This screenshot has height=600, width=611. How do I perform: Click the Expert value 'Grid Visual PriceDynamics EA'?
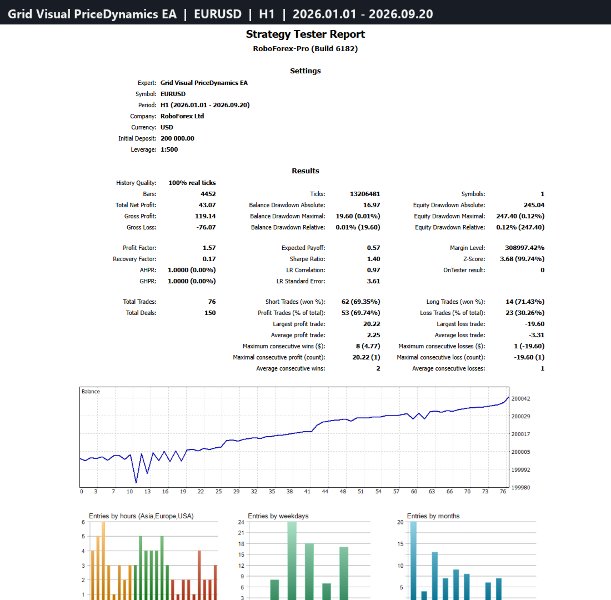[x=204, y=83]
